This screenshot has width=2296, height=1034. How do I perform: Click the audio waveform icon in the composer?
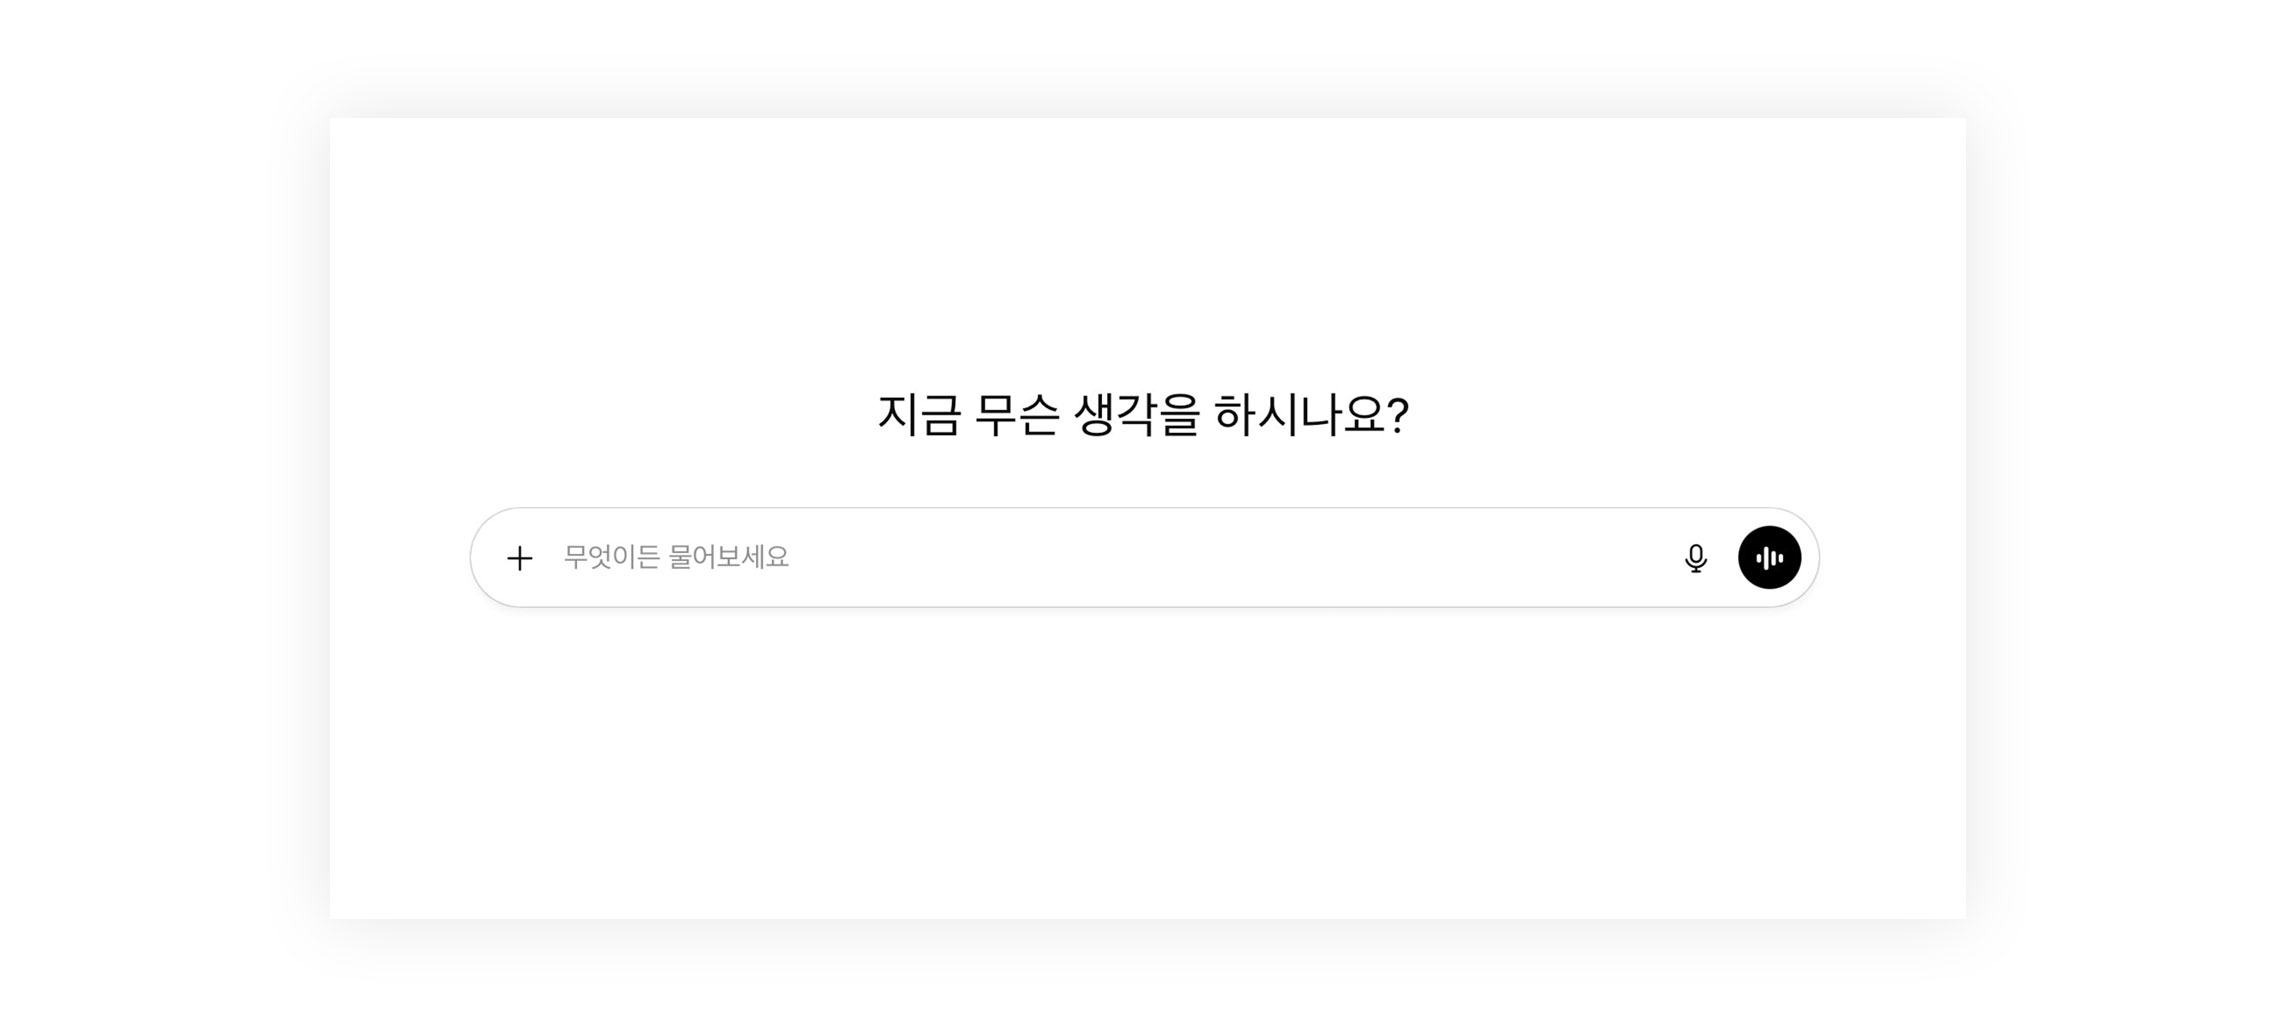1769,558
